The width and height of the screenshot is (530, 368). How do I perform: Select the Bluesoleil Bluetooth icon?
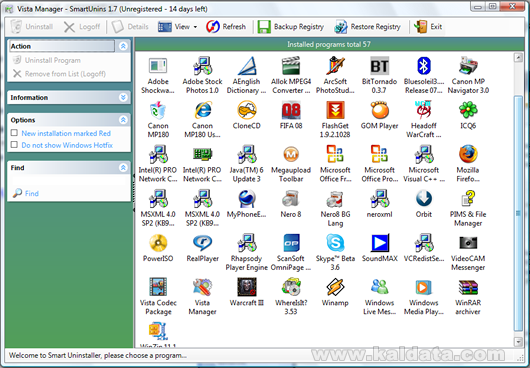coord(424,66)
